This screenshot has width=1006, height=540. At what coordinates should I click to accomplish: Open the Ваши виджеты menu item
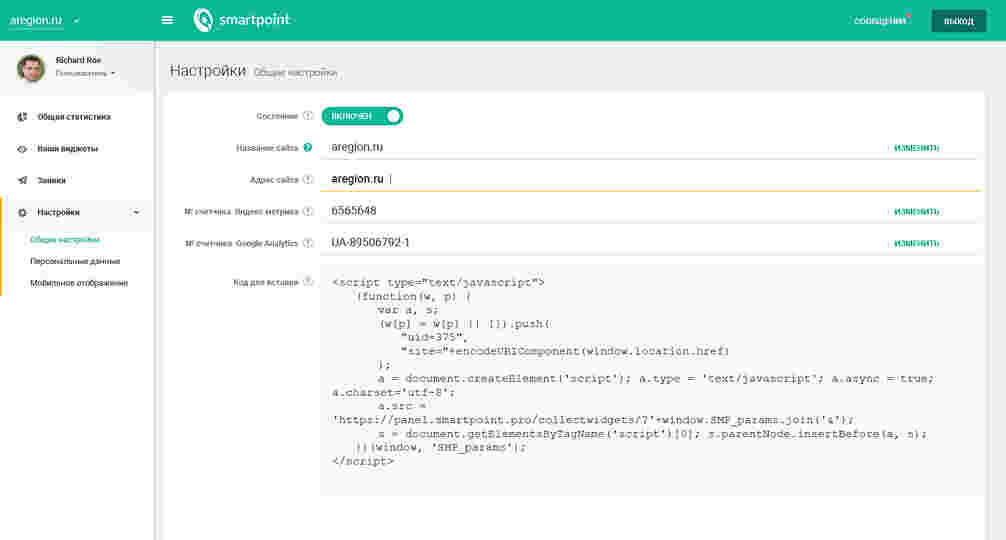coord(67,149)
